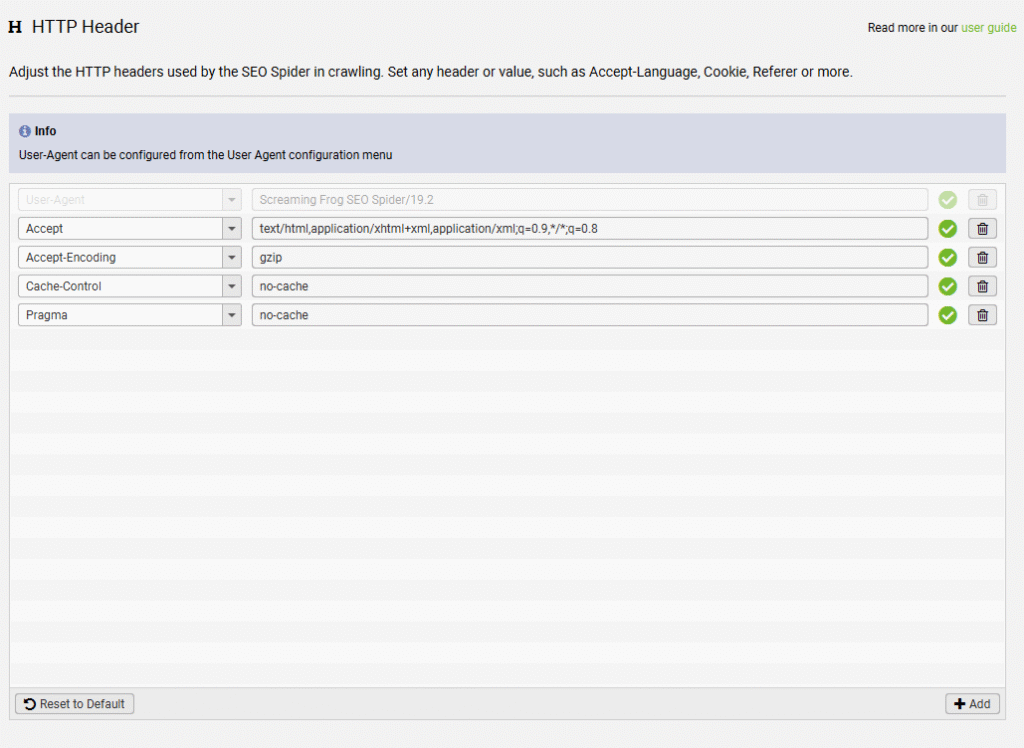Click the disabled User-Agent trash icon
The height and width of the screenshot is (748, 1024).
tap(982, 200)
